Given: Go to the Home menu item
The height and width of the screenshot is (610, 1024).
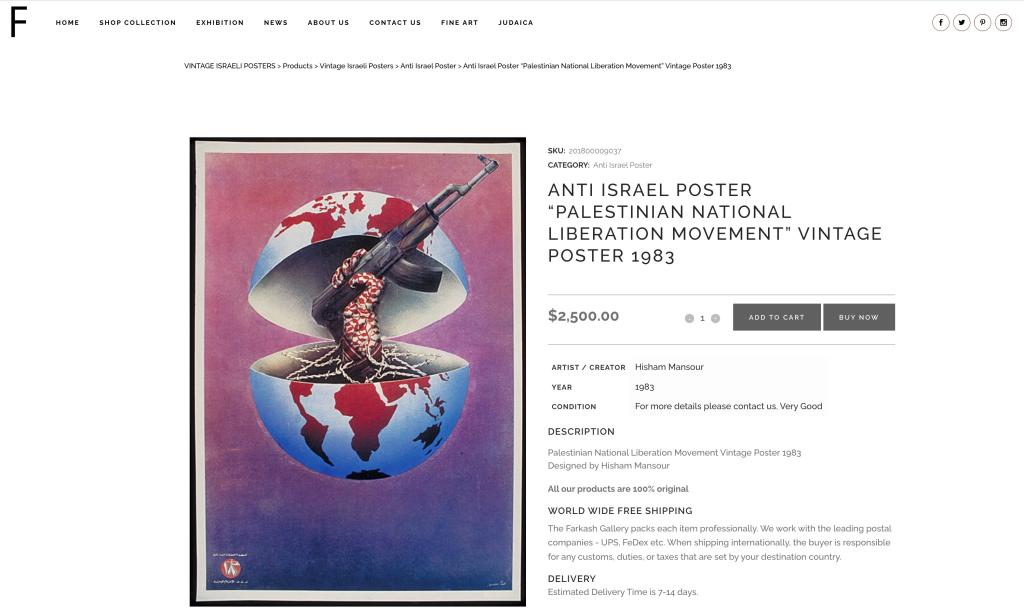Looking at the screenshot, I should coord(67,22).
